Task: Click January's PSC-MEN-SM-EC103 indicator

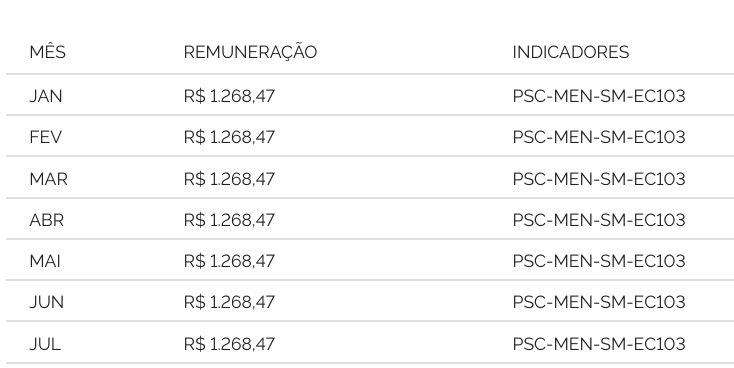Action: [599, 96]
